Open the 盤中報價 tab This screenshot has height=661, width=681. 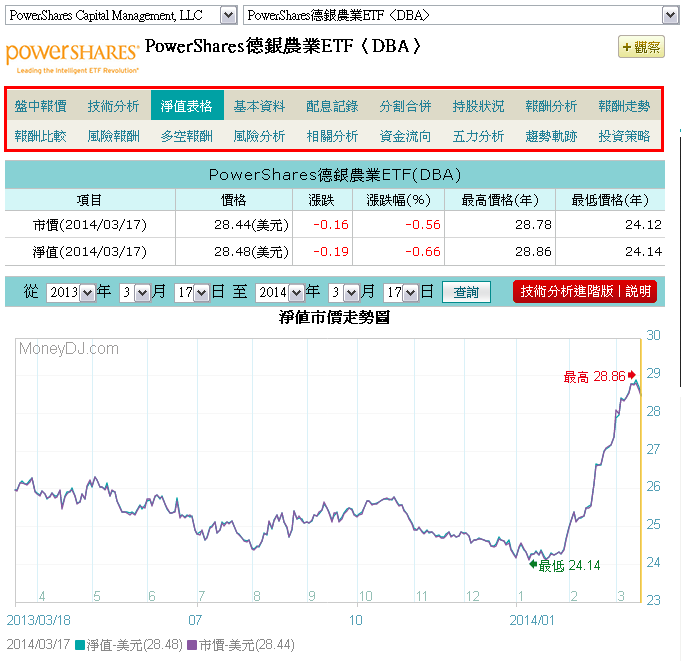41,106
